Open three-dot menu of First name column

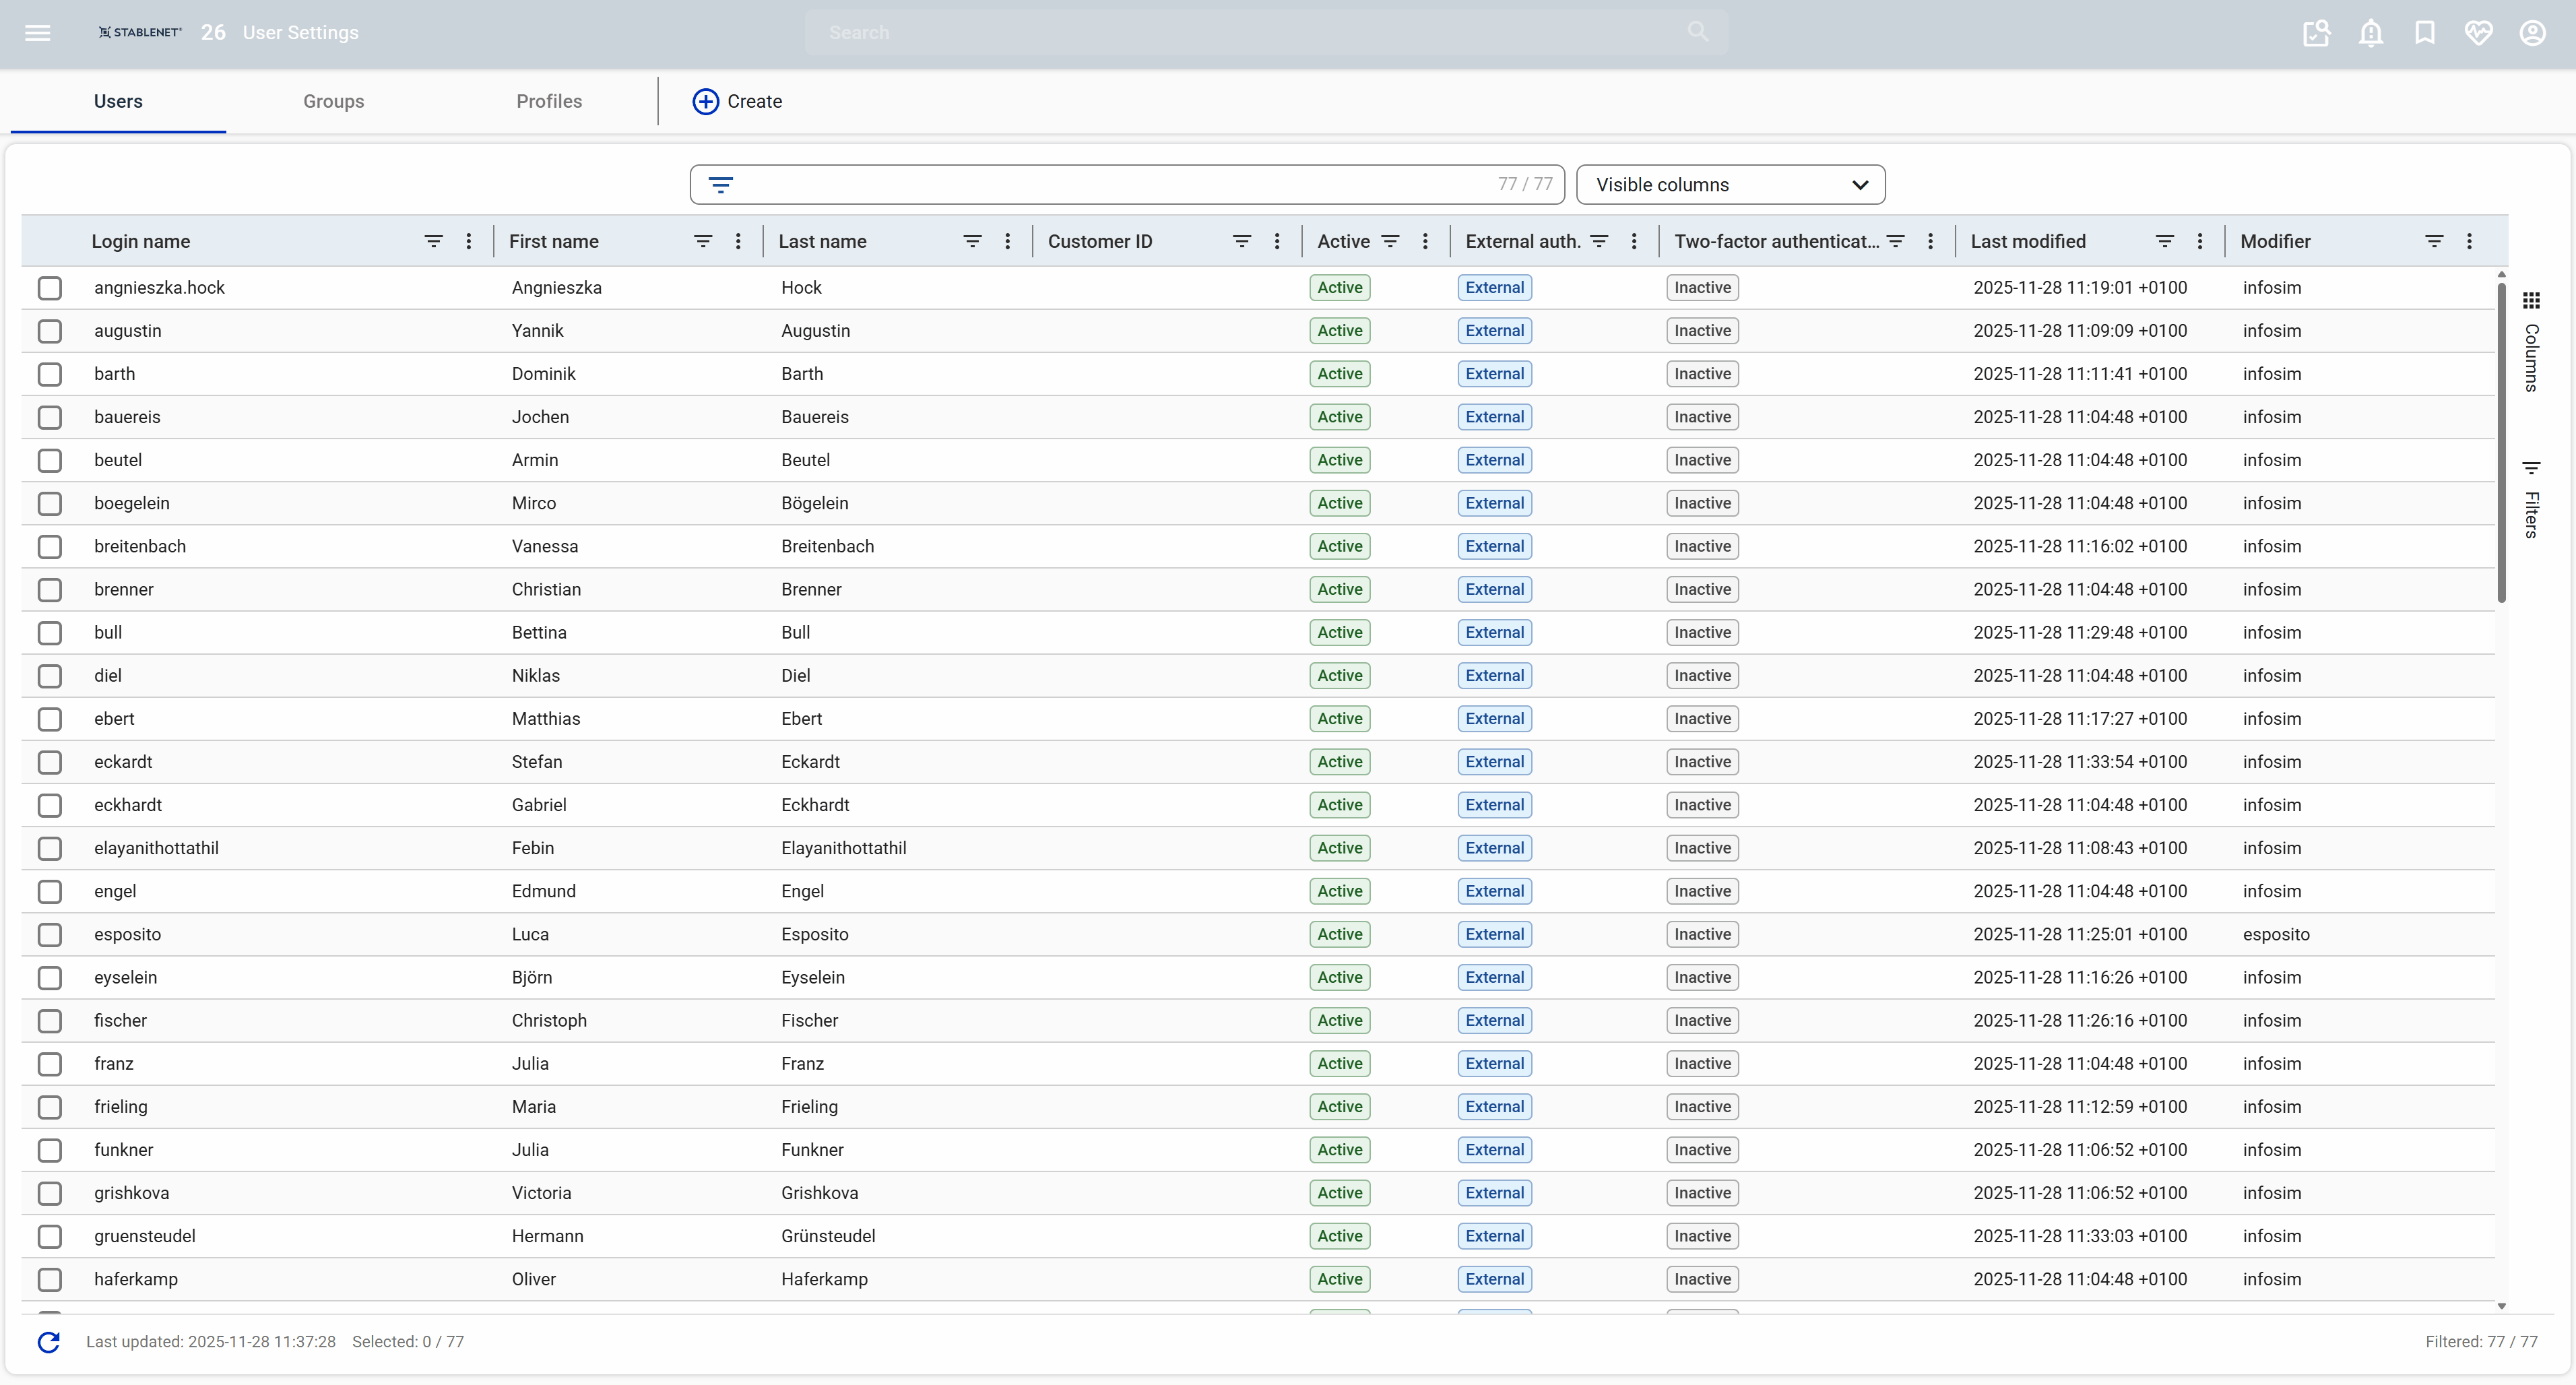pyautogui.click(x=738, y=241)
